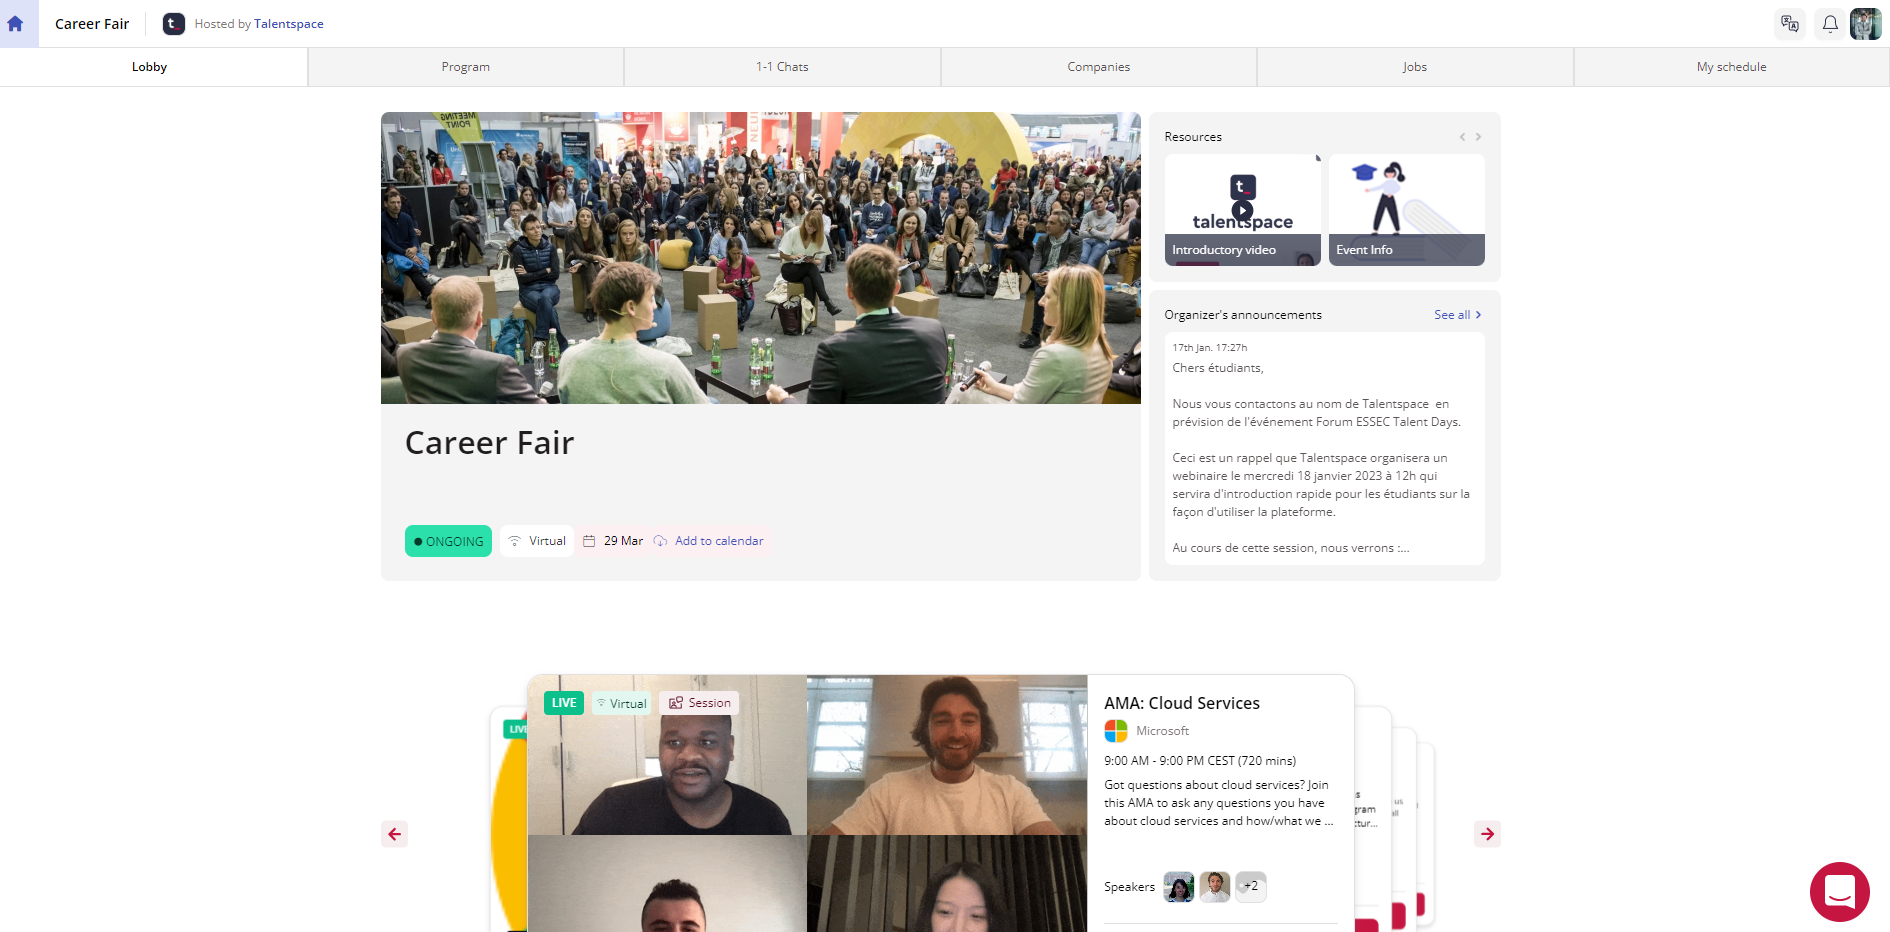Open the AMA: Cloud Services session title
The height and width of the screenshot is (932, 1890).
pos(1182,703)
